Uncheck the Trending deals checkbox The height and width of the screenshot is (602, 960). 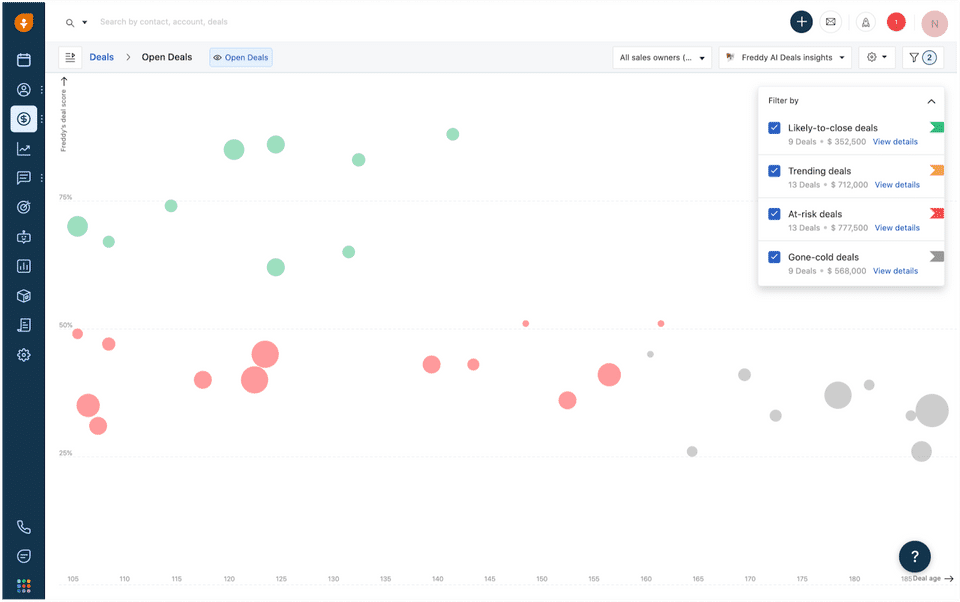click(x=774, y=171)
